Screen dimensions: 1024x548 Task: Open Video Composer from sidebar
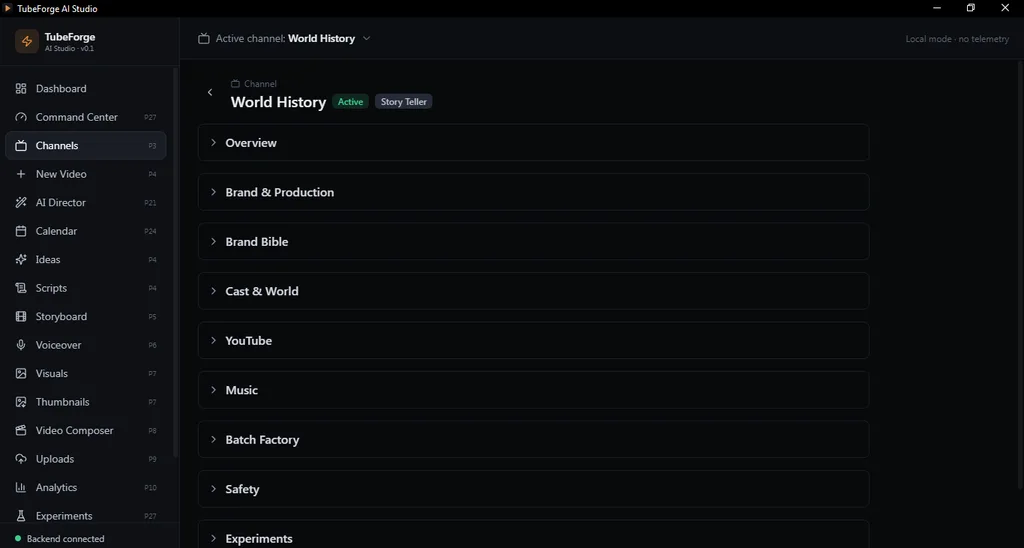[86, 430]
